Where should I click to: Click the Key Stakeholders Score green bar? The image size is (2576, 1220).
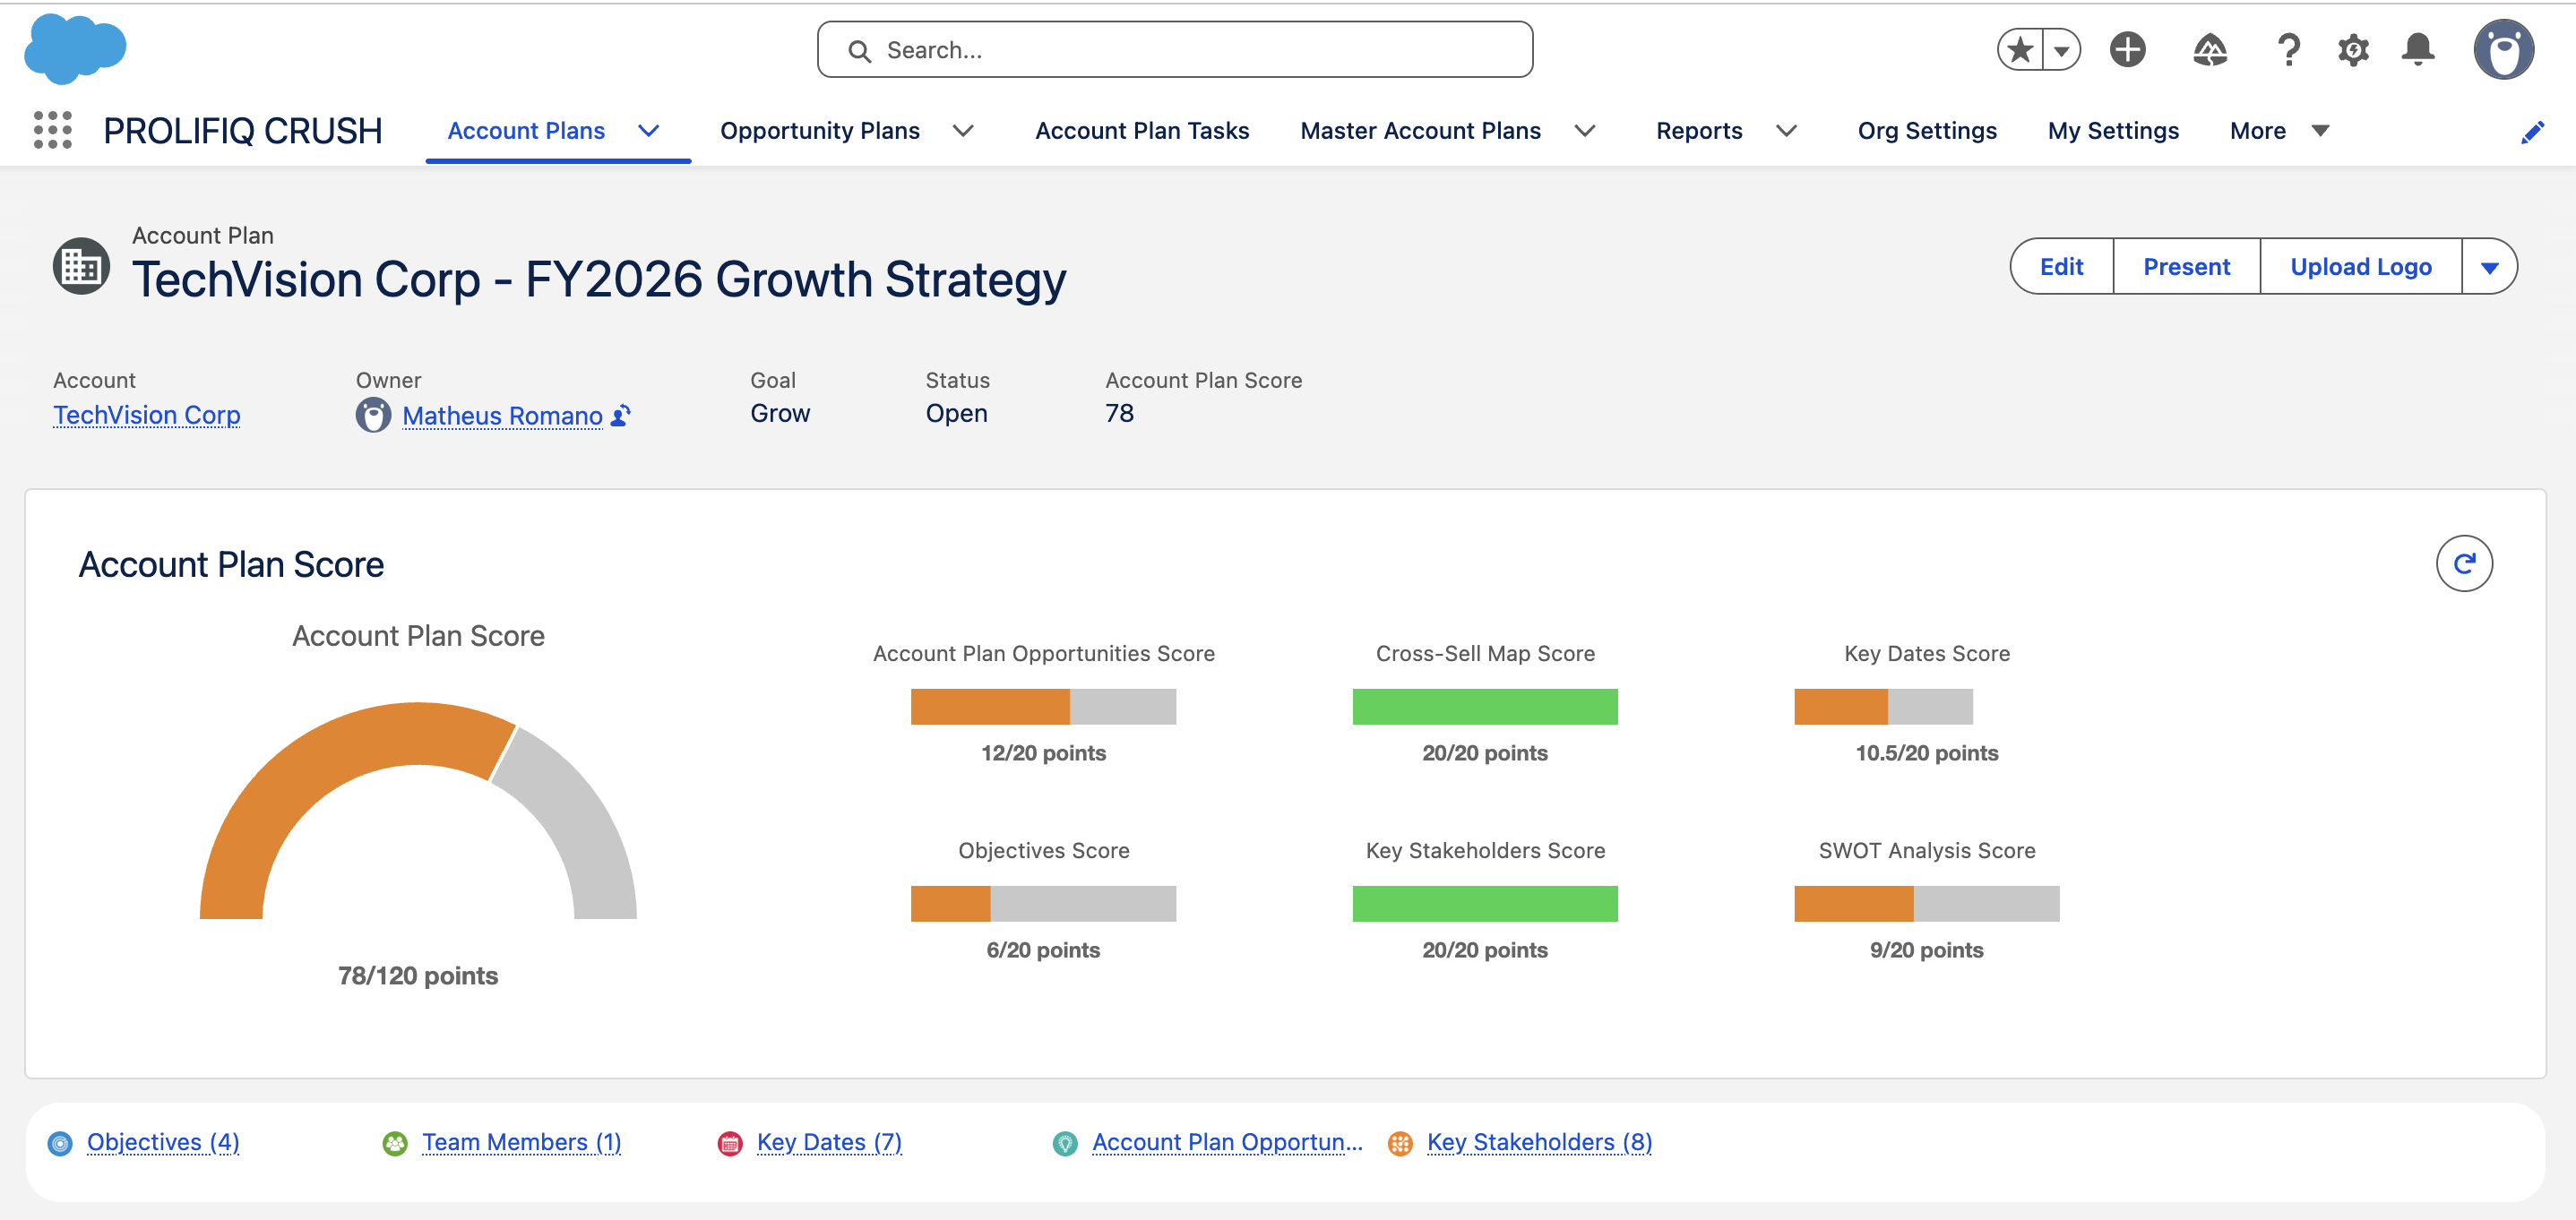tap(1485, 904)
